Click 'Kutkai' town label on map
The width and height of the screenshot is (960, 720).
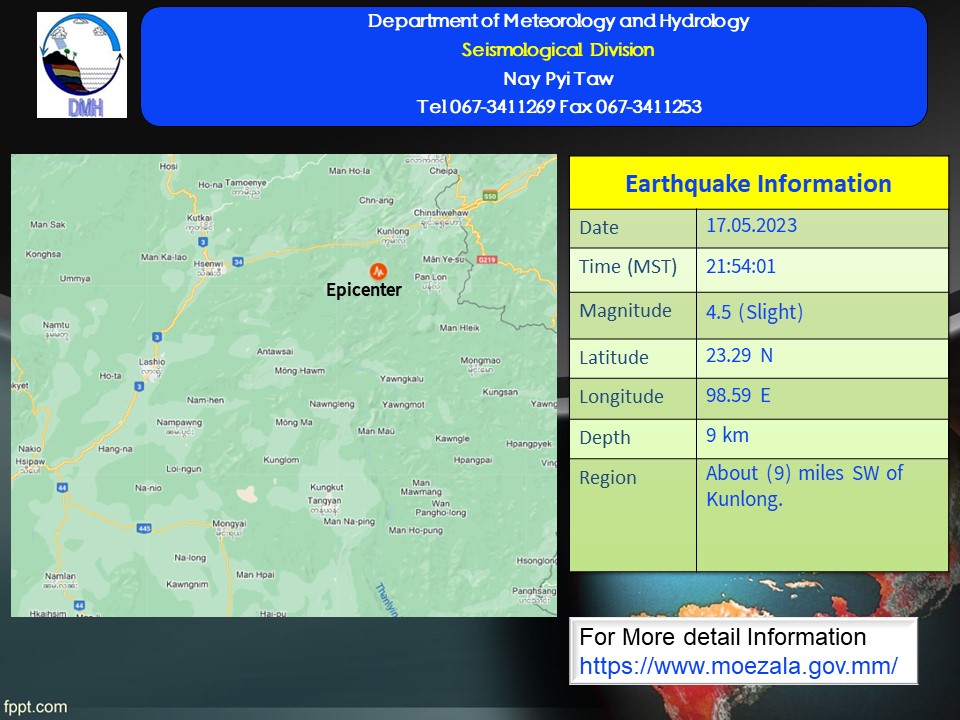click(199, 217)
